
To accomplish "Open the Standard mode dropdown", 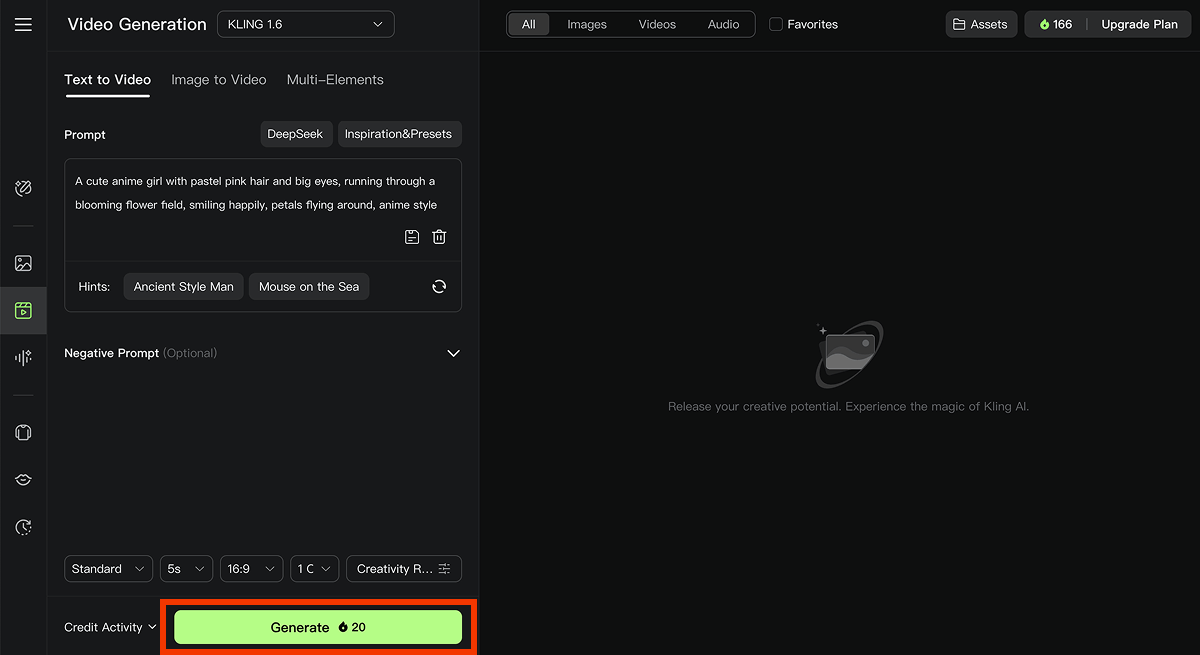I will 109,569.
